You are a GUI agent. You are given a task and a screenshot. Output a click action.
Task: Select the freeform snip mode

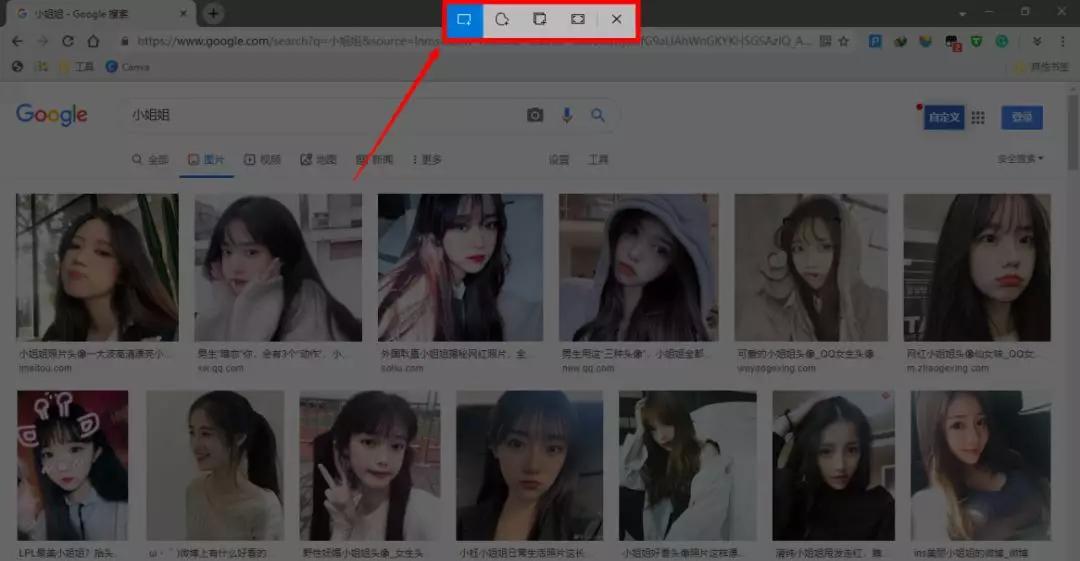click(502, 19)
